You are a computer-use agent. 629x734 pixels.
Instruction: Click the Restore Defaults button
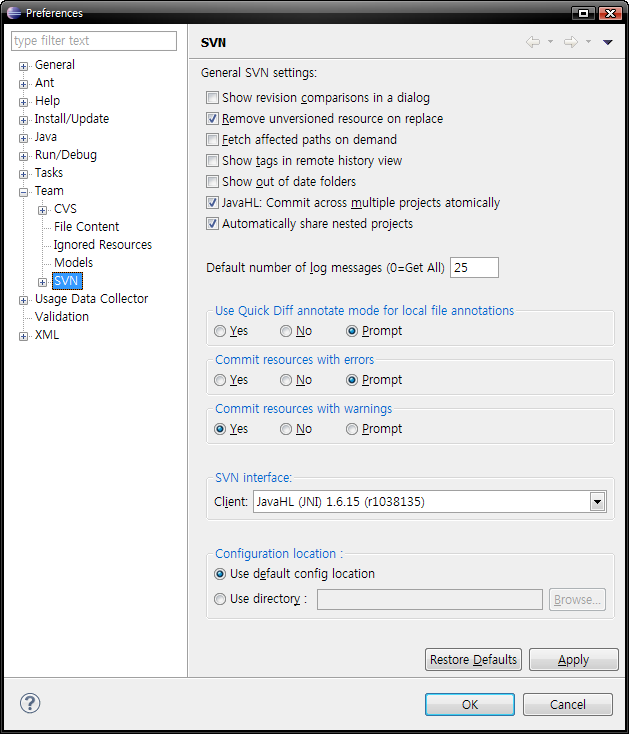coord(473,660)
